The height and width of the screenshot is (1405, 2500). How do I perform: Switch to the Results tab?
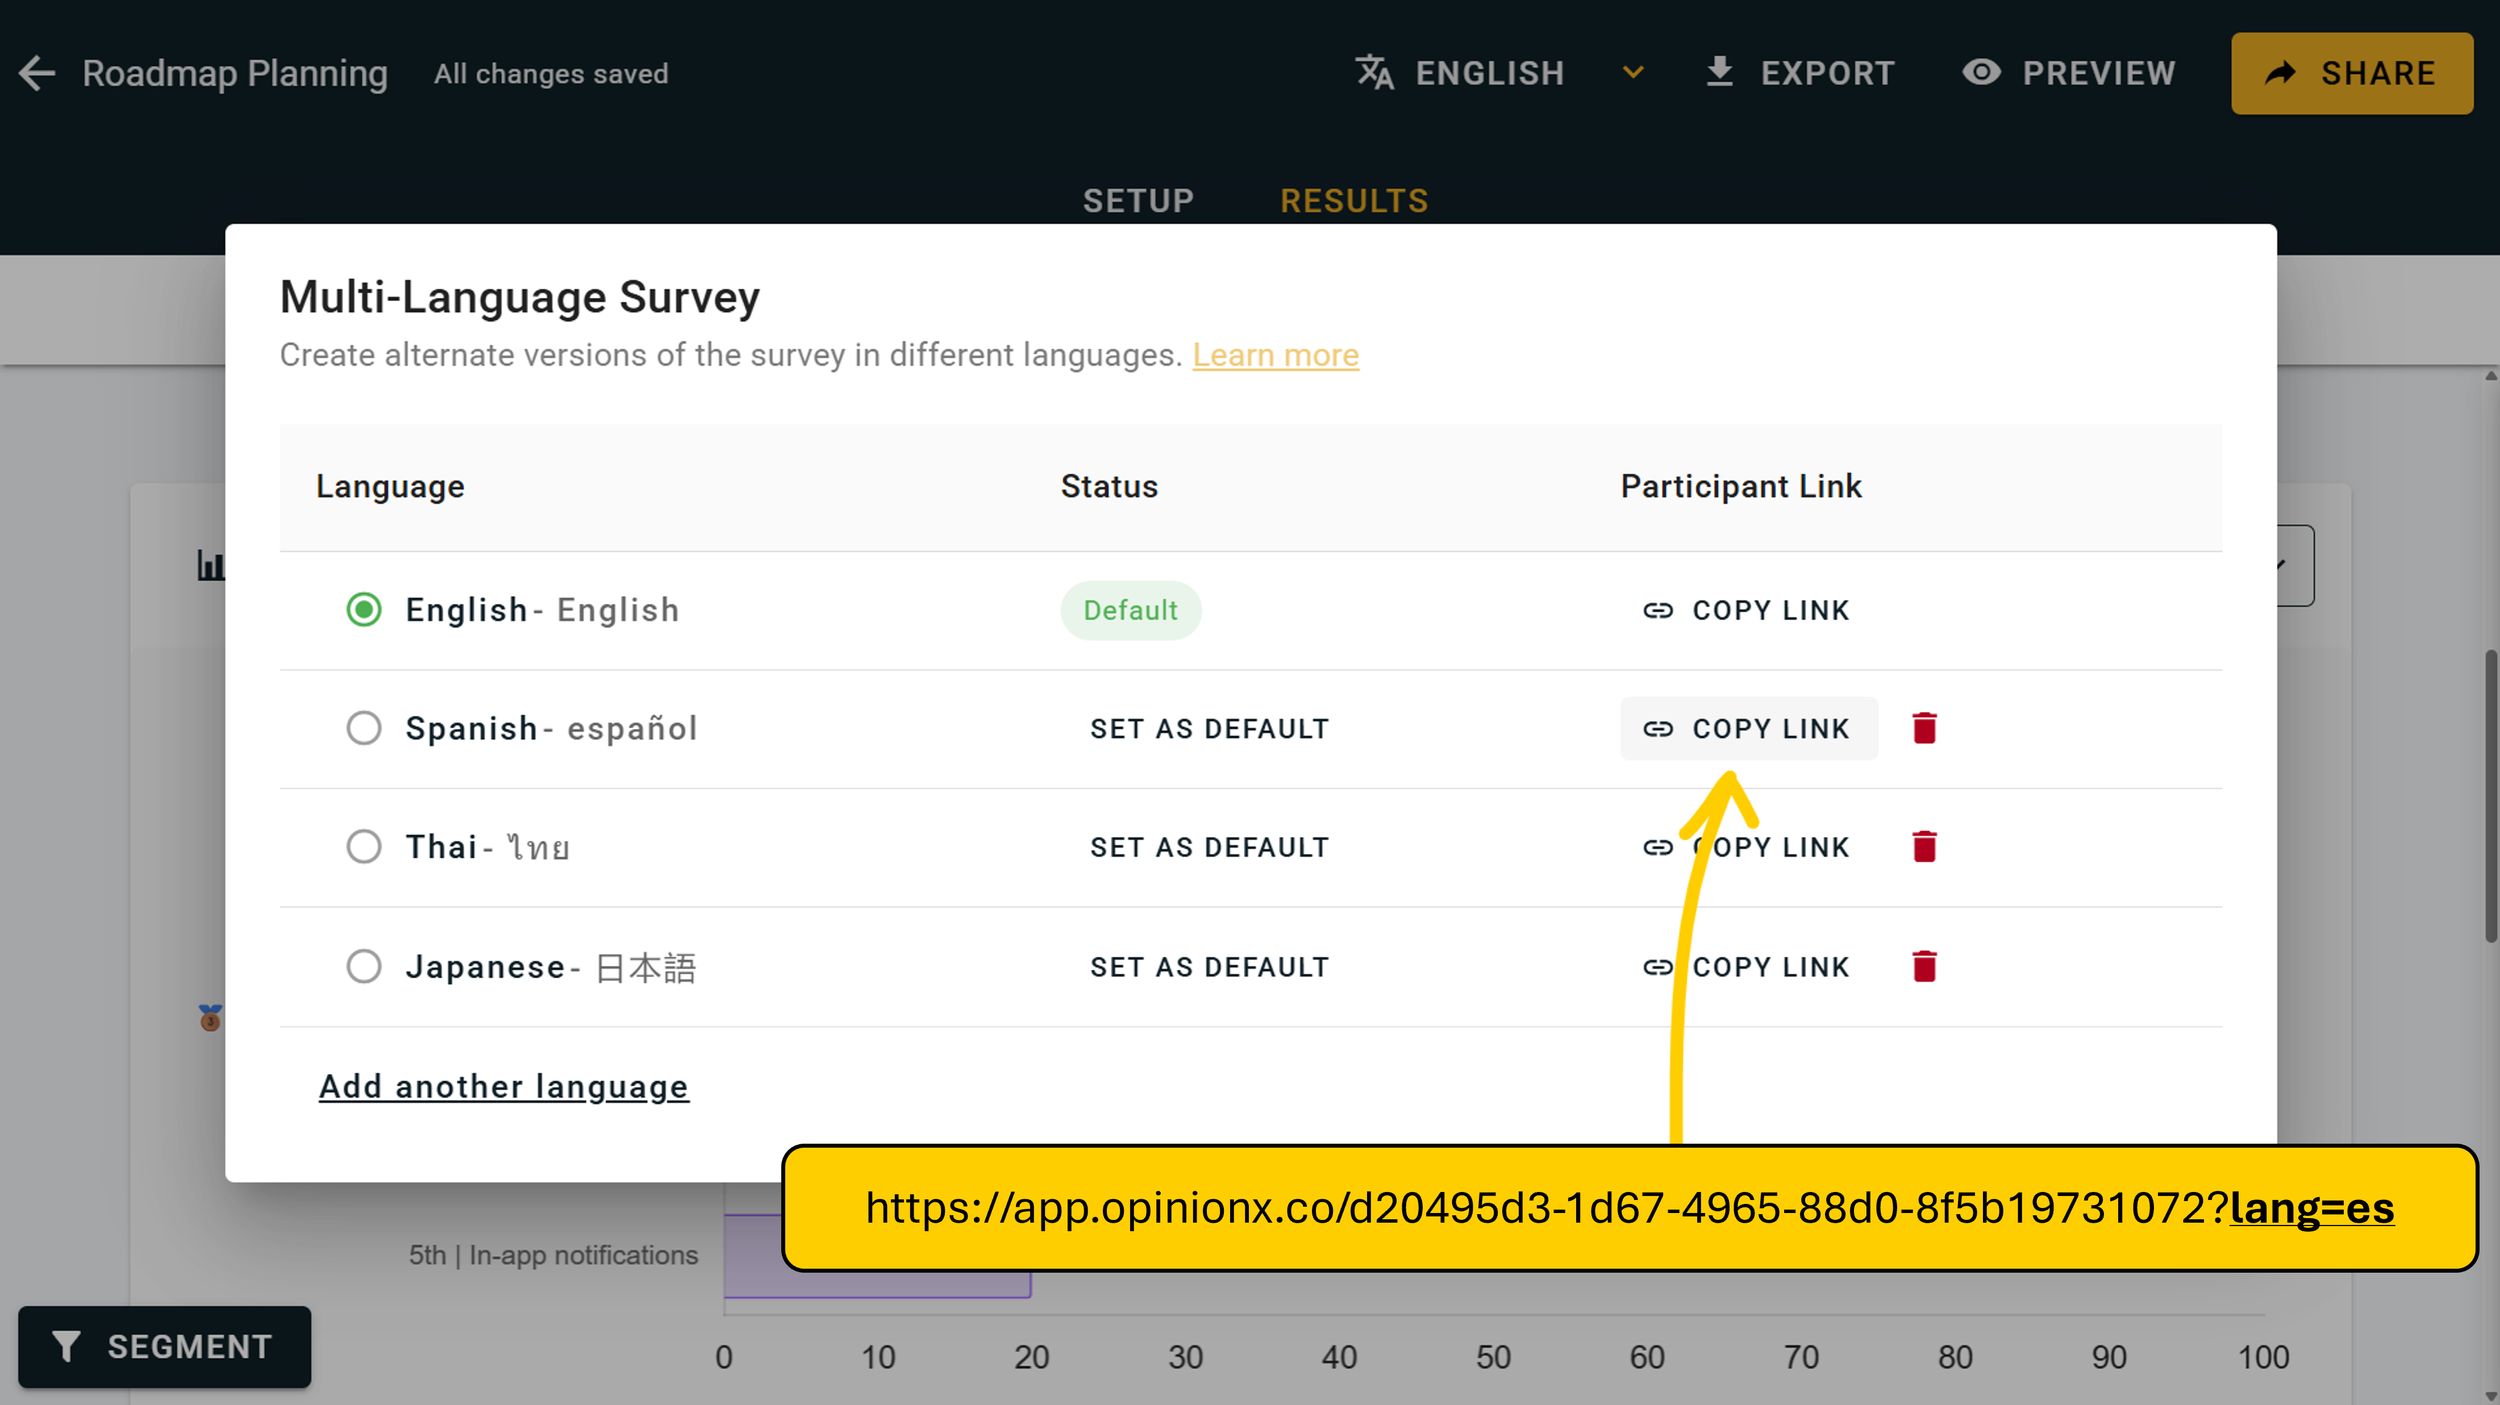coord(1354,201)
